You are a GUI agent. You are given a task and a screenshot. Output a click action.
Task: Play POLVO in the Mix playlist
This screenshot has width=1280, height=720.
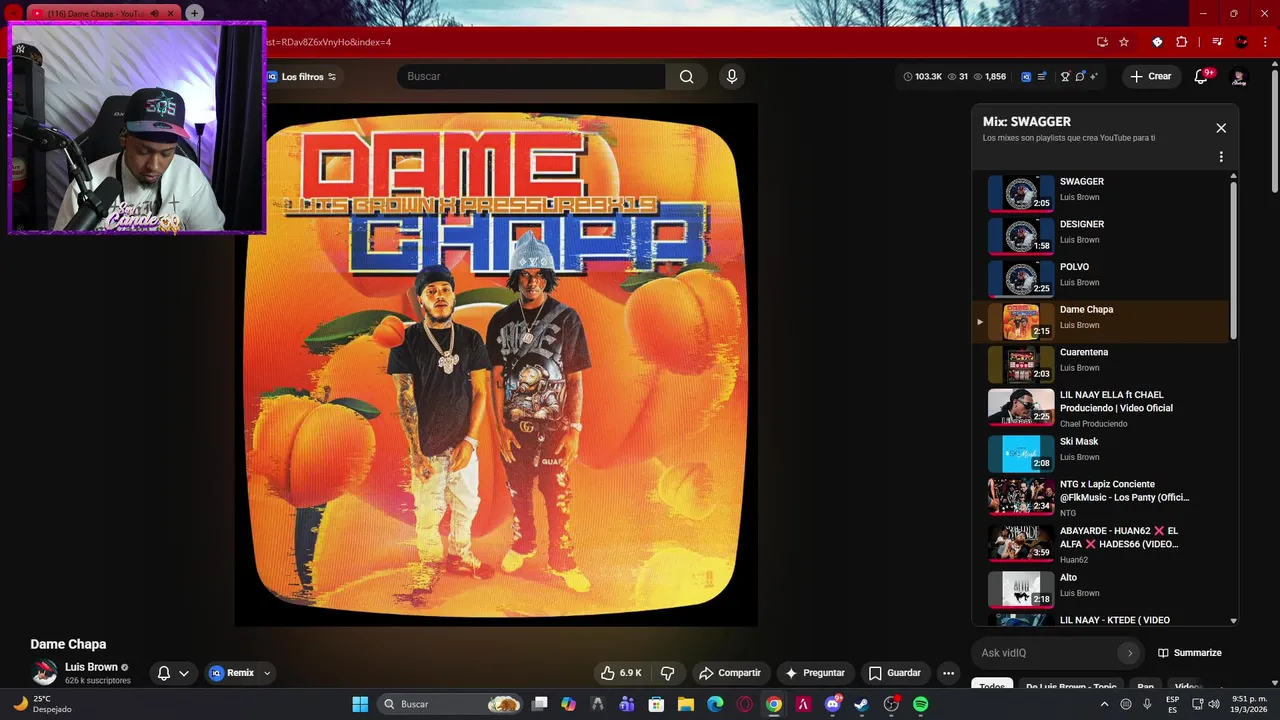coord(1100,279)
